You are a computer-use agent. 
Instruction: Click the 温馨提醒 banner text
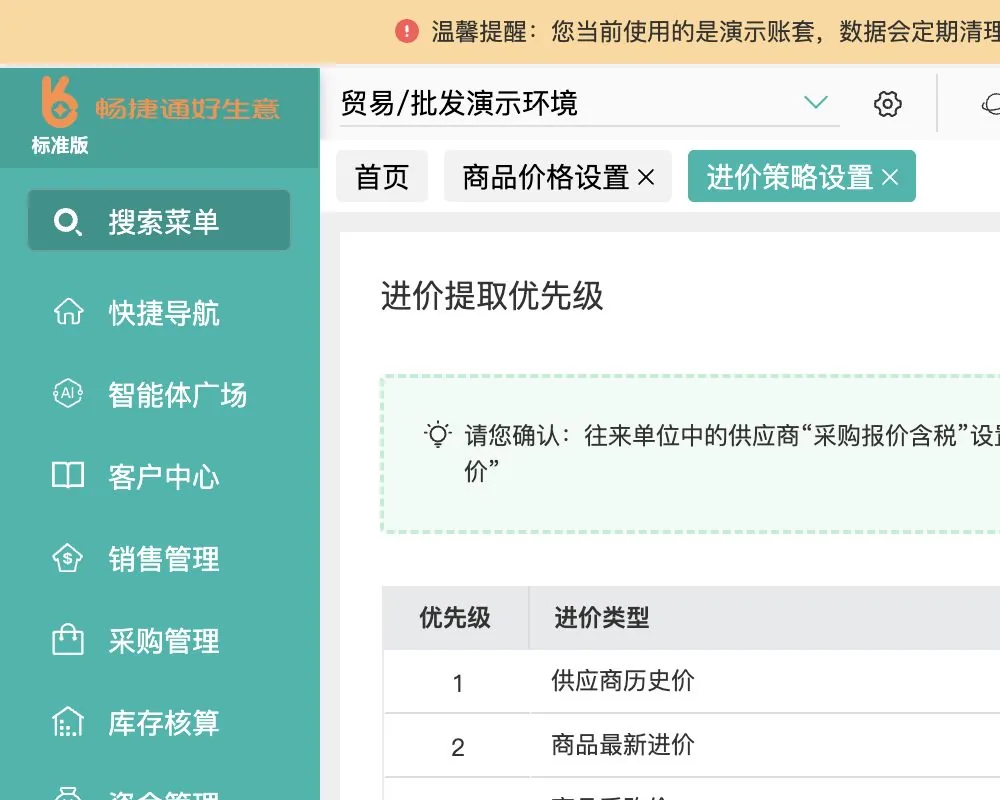tap(715, 31)
